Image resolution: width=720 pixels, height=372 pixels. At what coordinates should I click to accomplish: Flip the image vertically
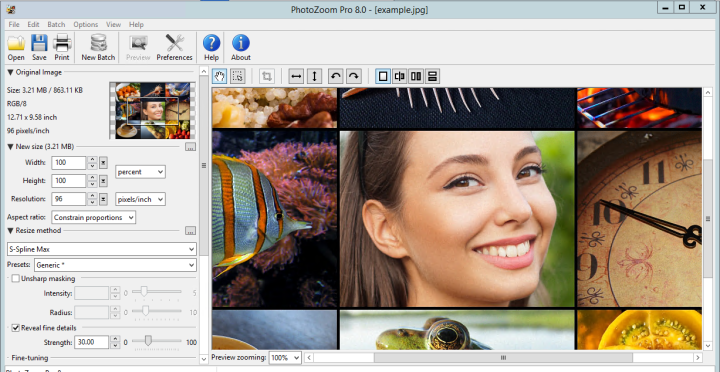[x=315, y=76]
